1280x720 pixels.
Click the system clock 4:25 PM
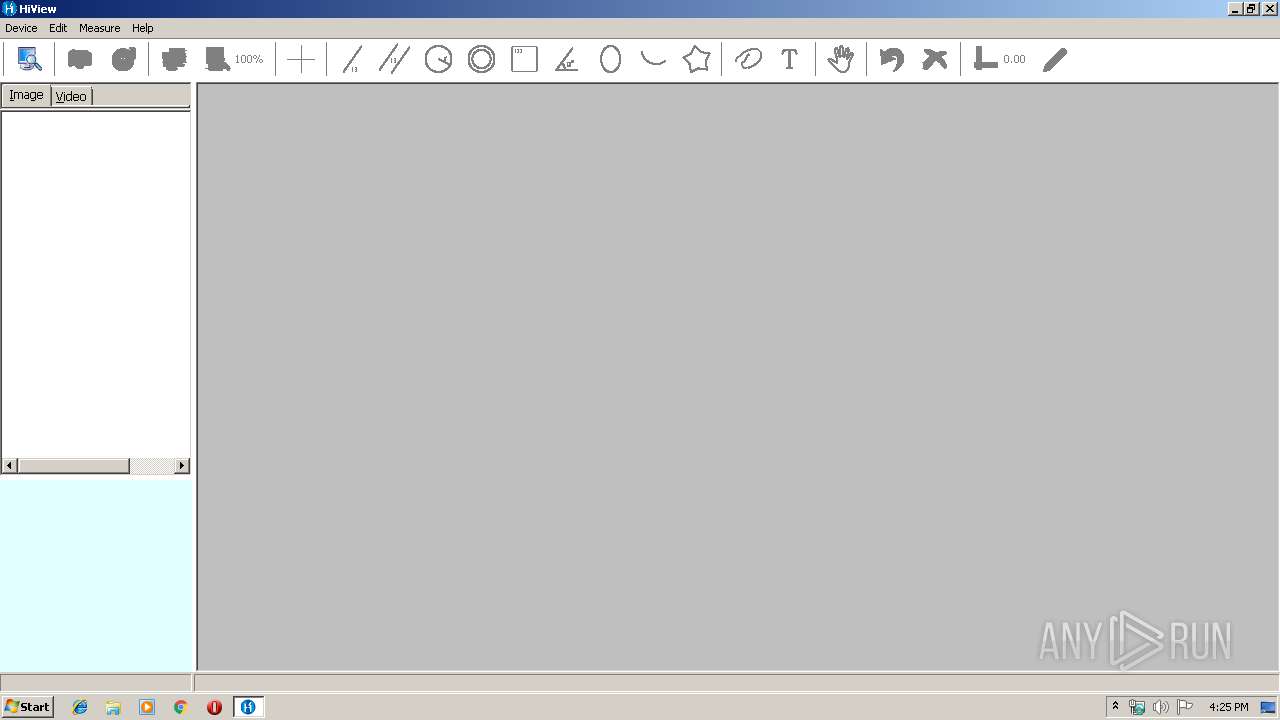(x=1228, y=707)
